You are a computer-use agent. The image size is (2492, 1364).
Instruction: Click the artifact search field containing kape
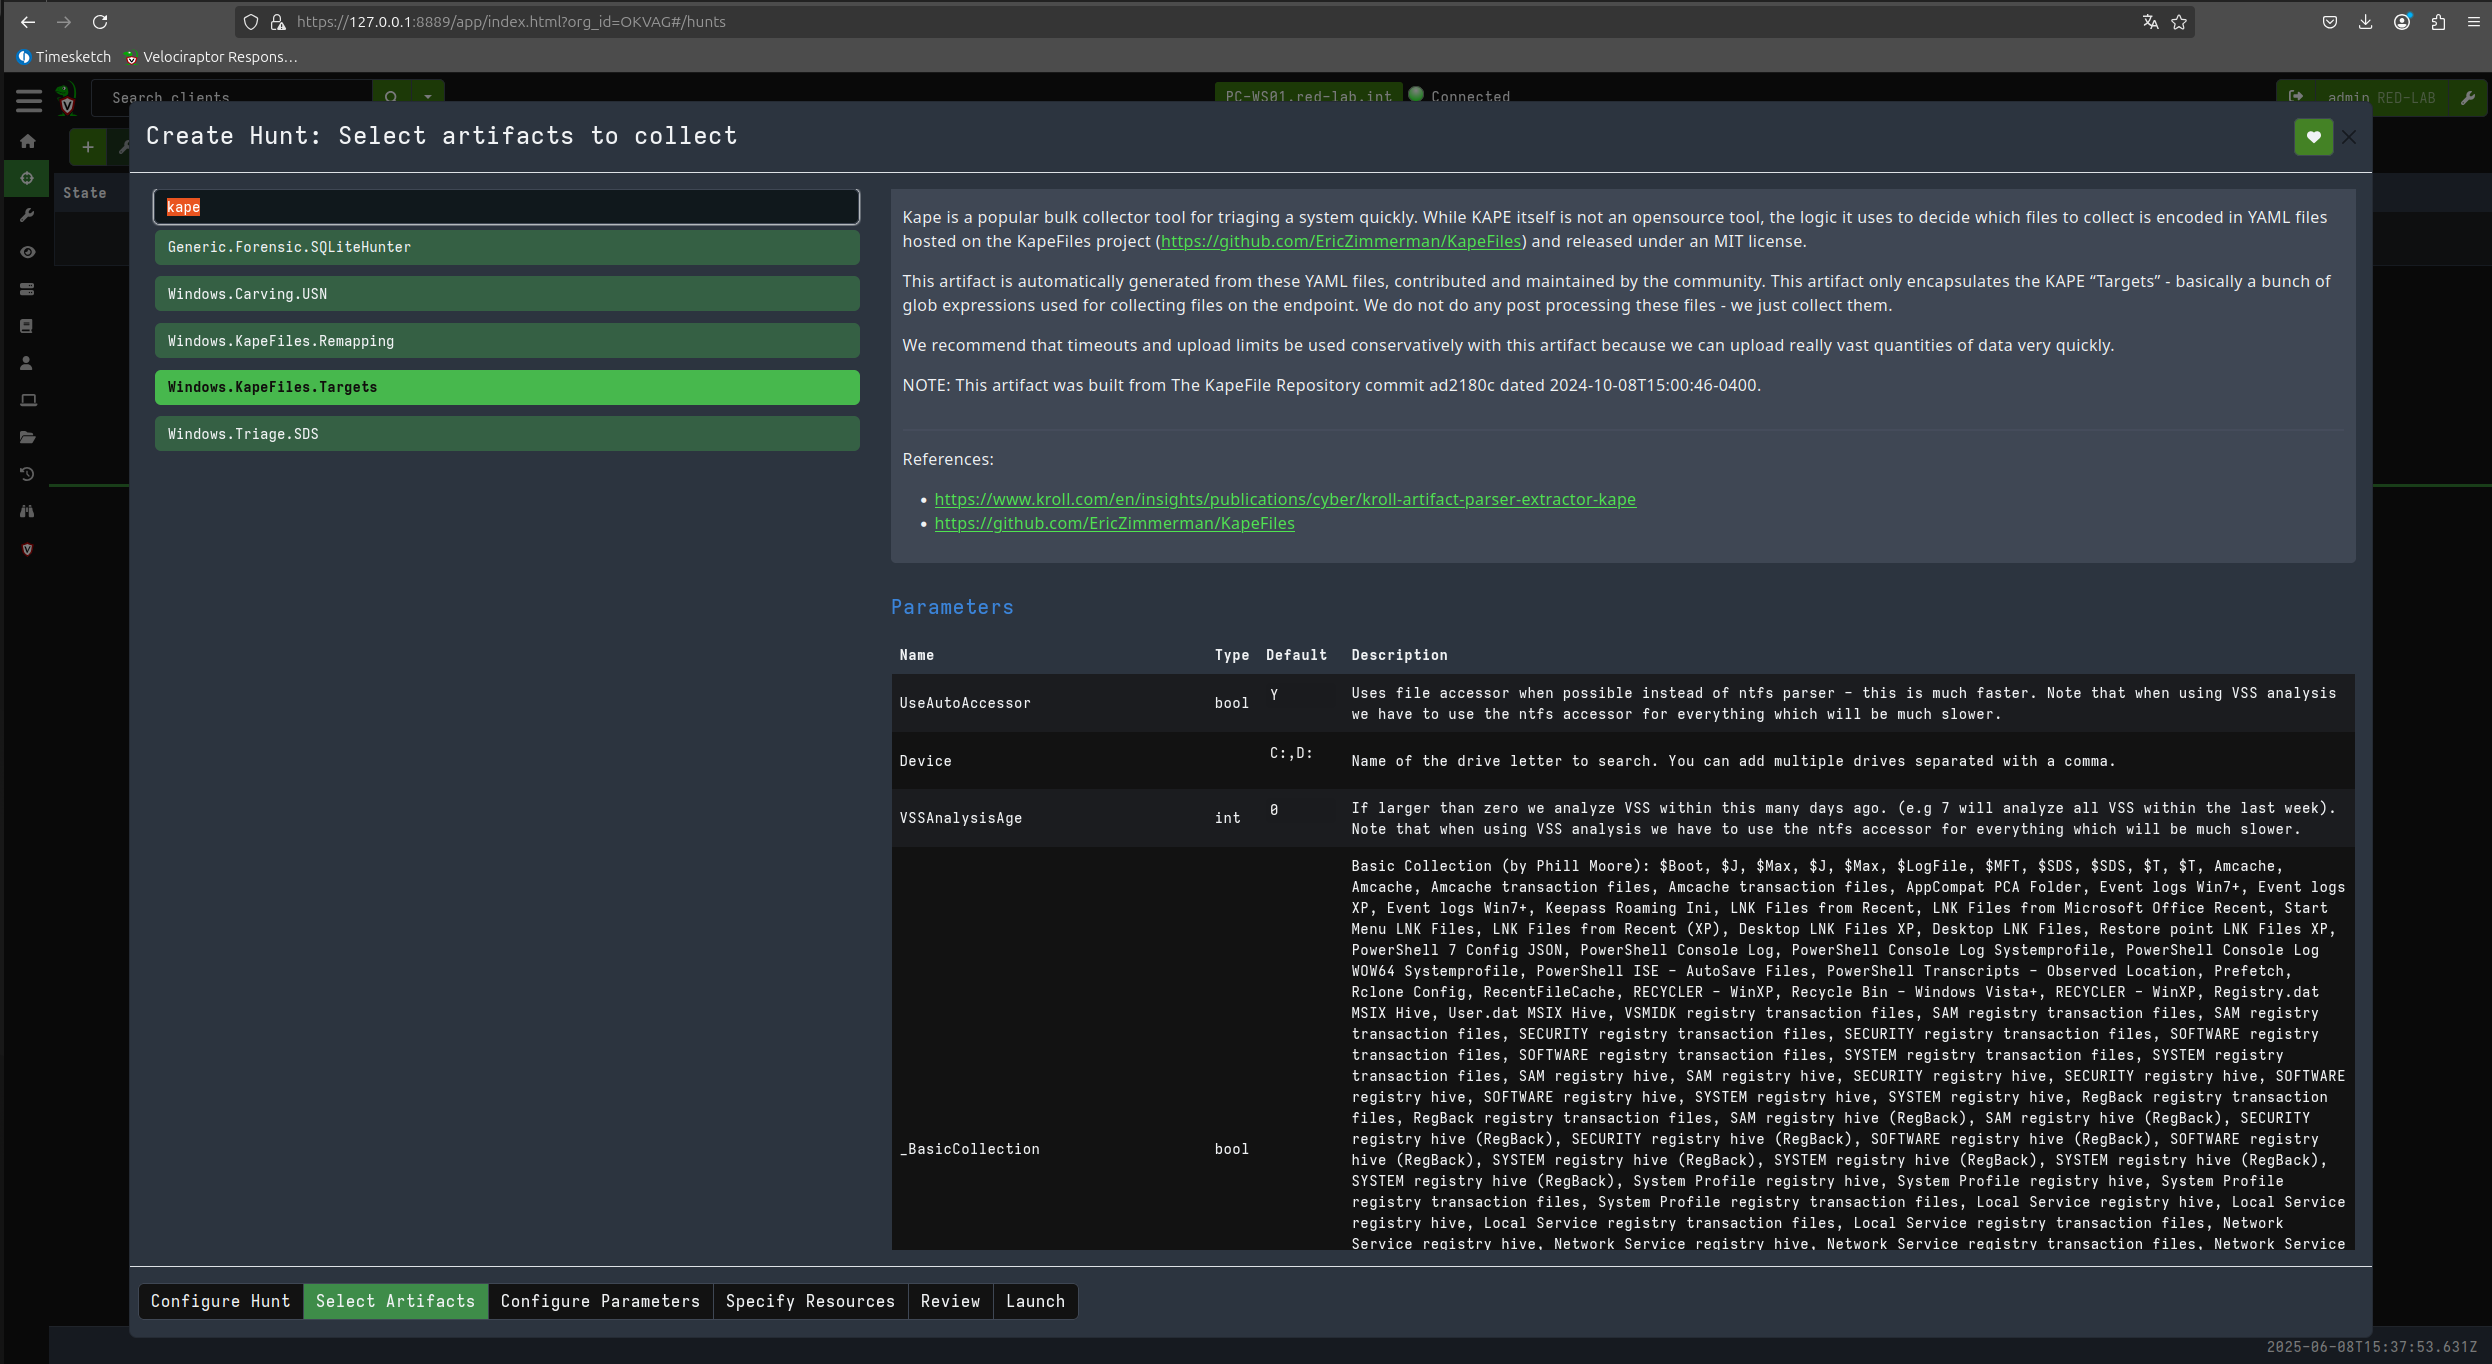[x=506, y=207]
